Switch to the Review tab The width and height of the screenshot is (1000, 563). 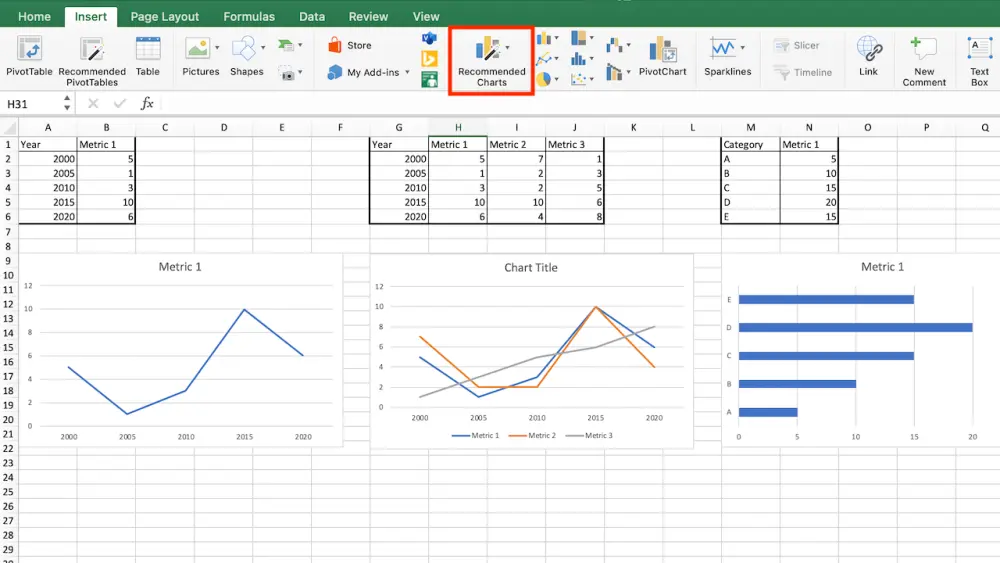[368, 17]
